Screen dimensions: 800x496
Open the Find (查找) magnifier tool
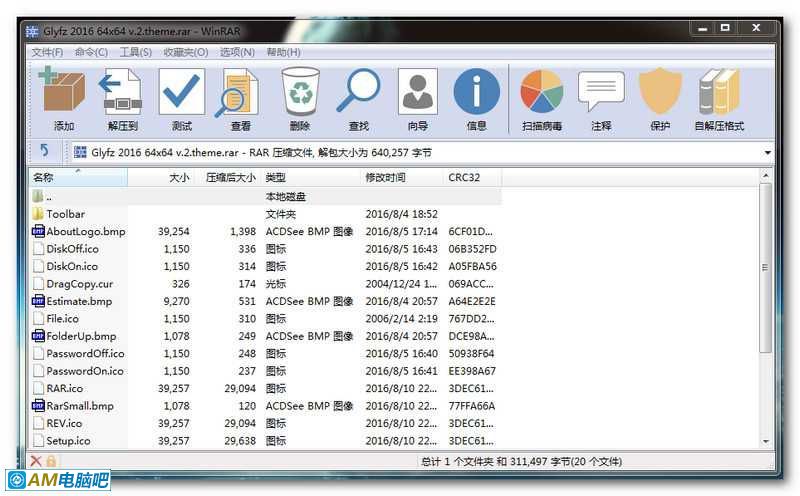click(x=359, y=91)
